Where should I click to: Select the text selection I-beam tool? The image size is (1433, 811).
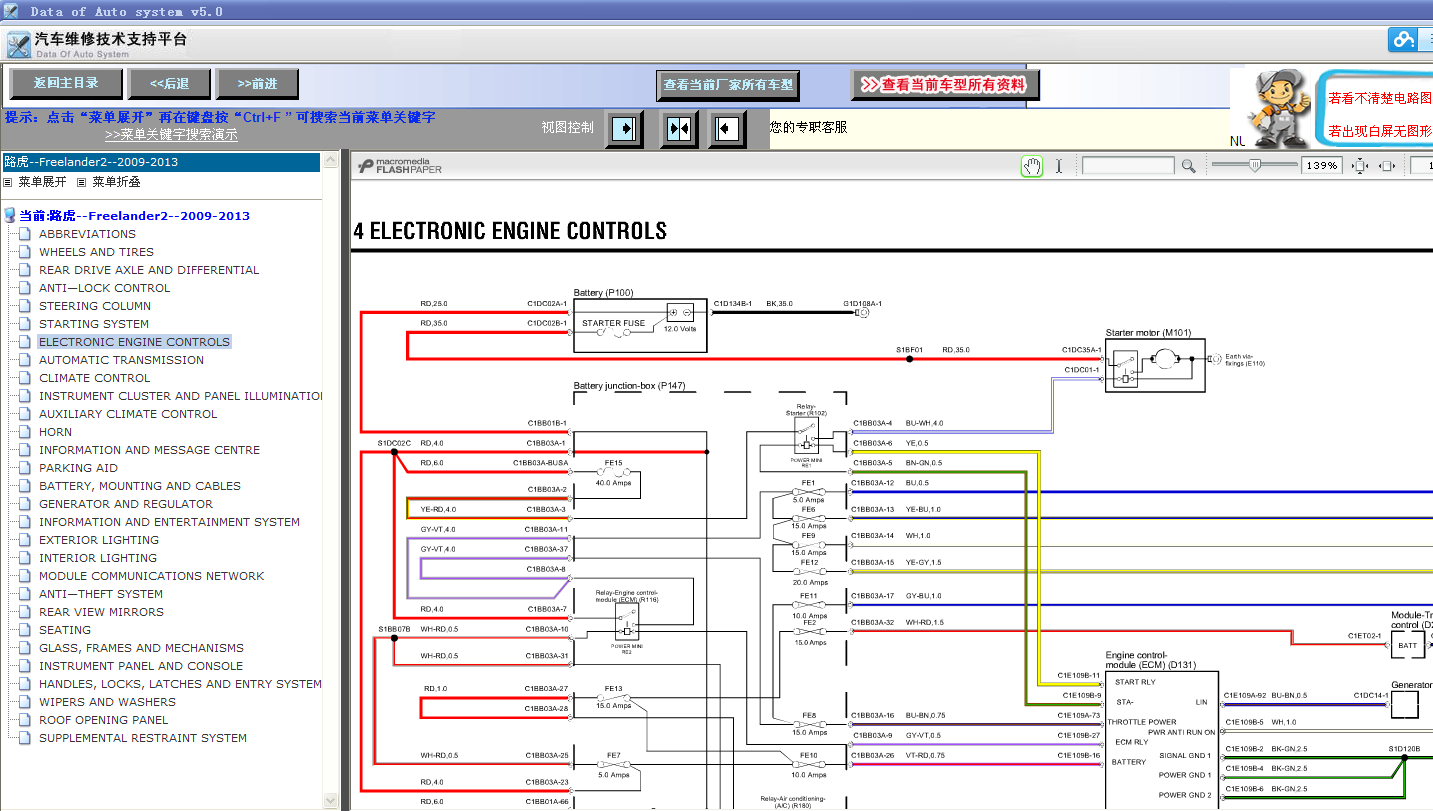[1059, 166]
